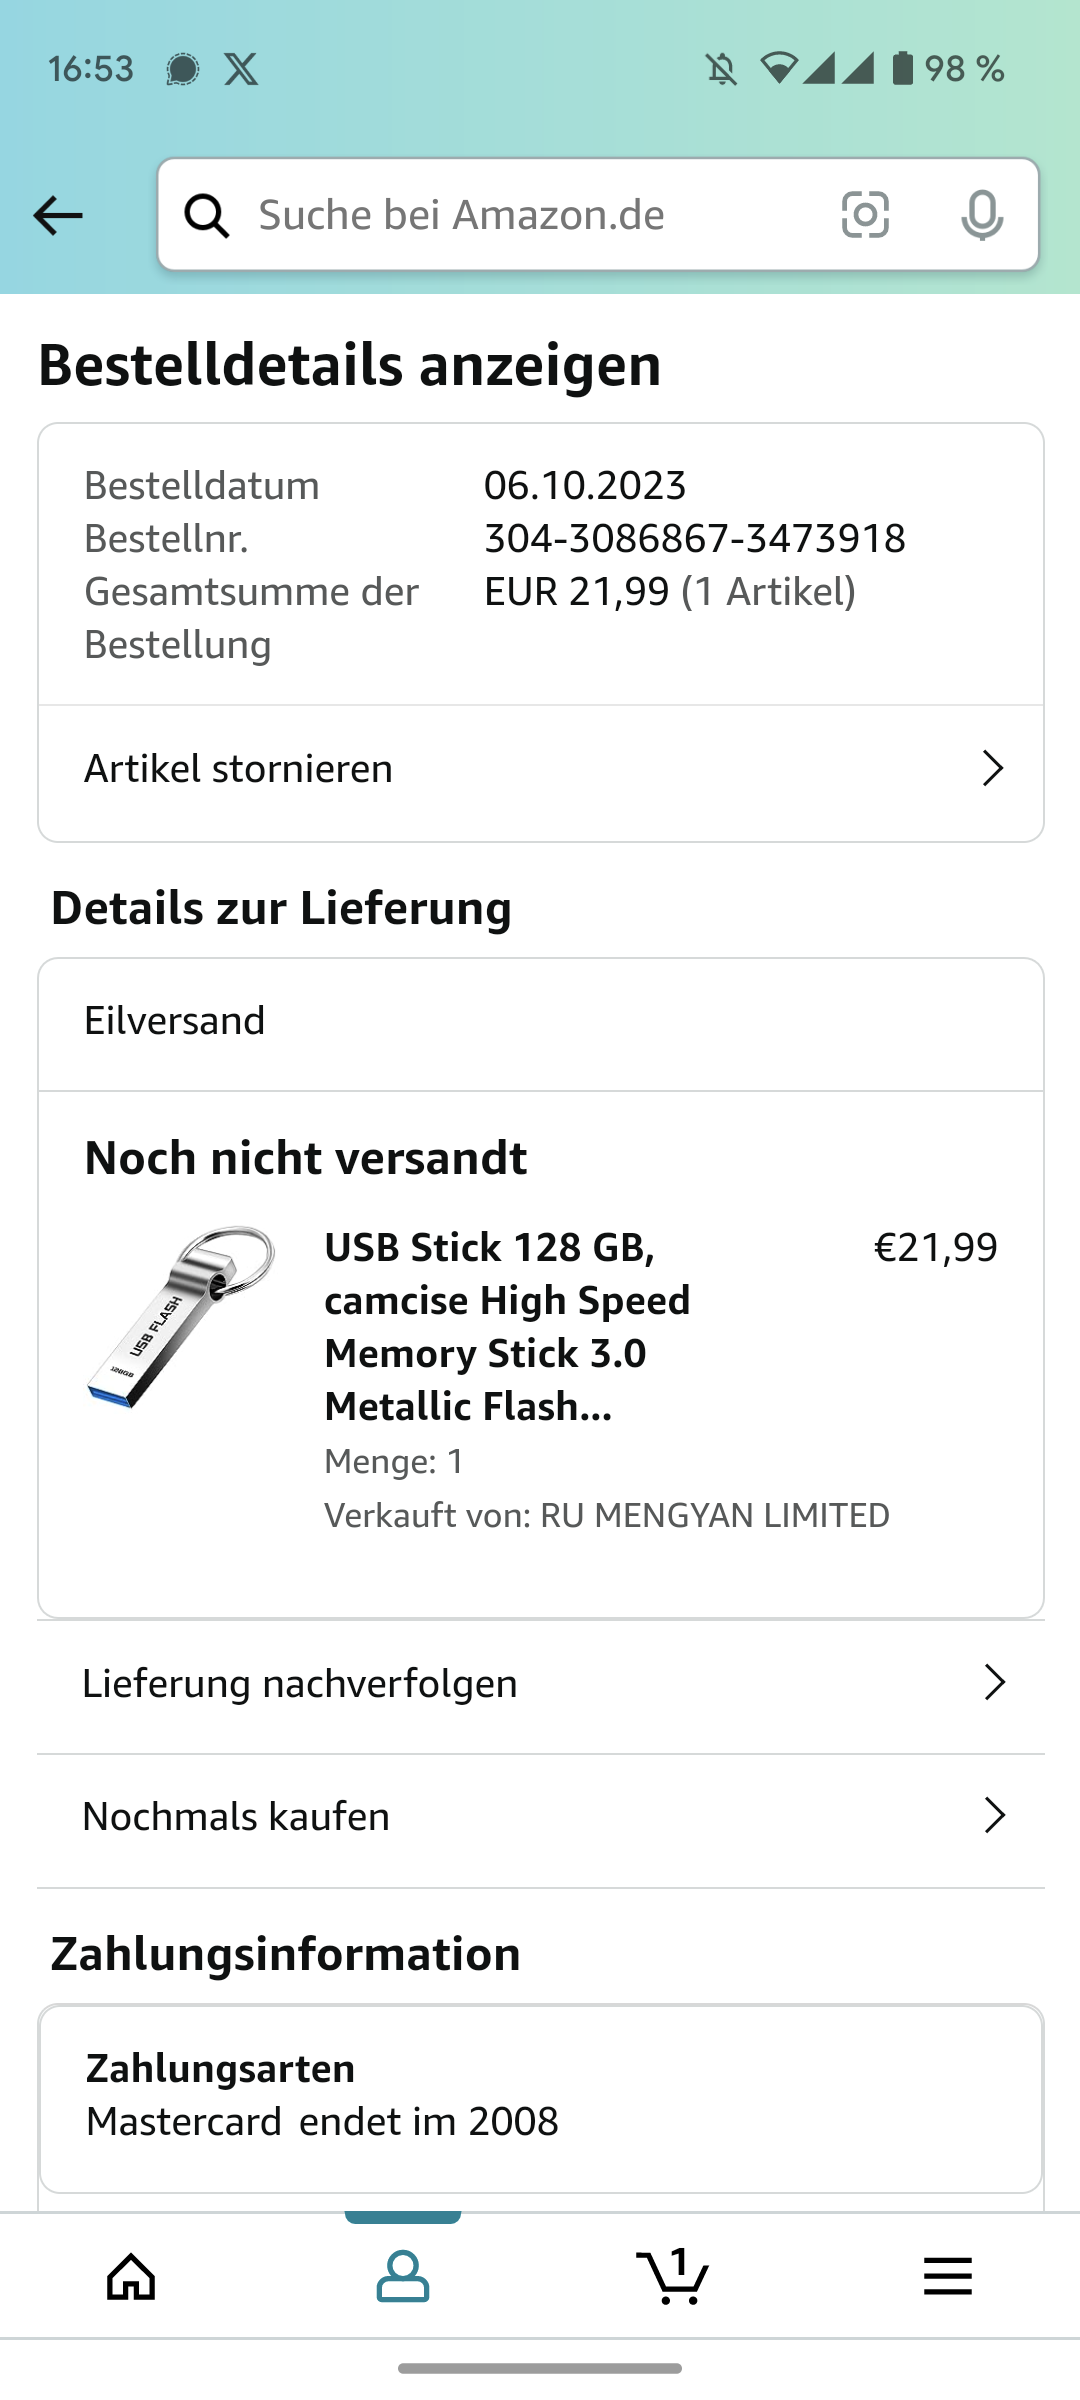1080x2400 pixels.
Task: Tap the microphone voice search icon
Action: [982, 215]
